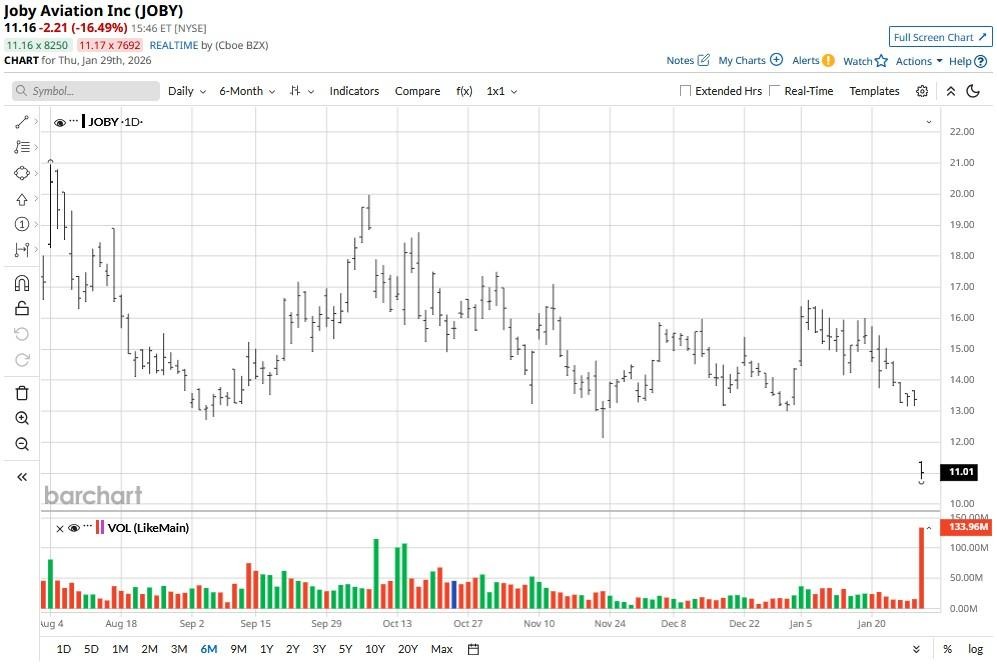Open chart settings gear

[922, 91]
